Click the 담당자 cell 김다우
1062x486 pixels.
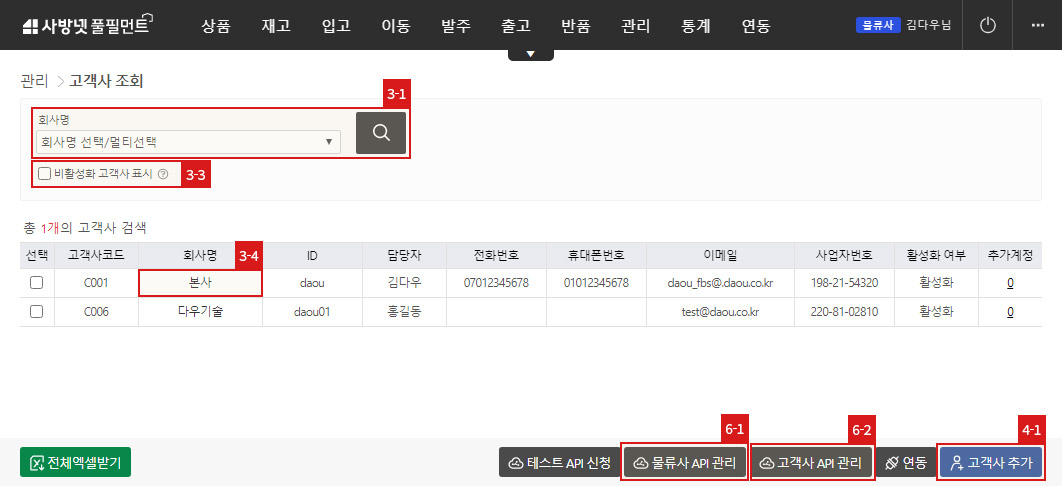pyautogui.click(x=404, y=283)
